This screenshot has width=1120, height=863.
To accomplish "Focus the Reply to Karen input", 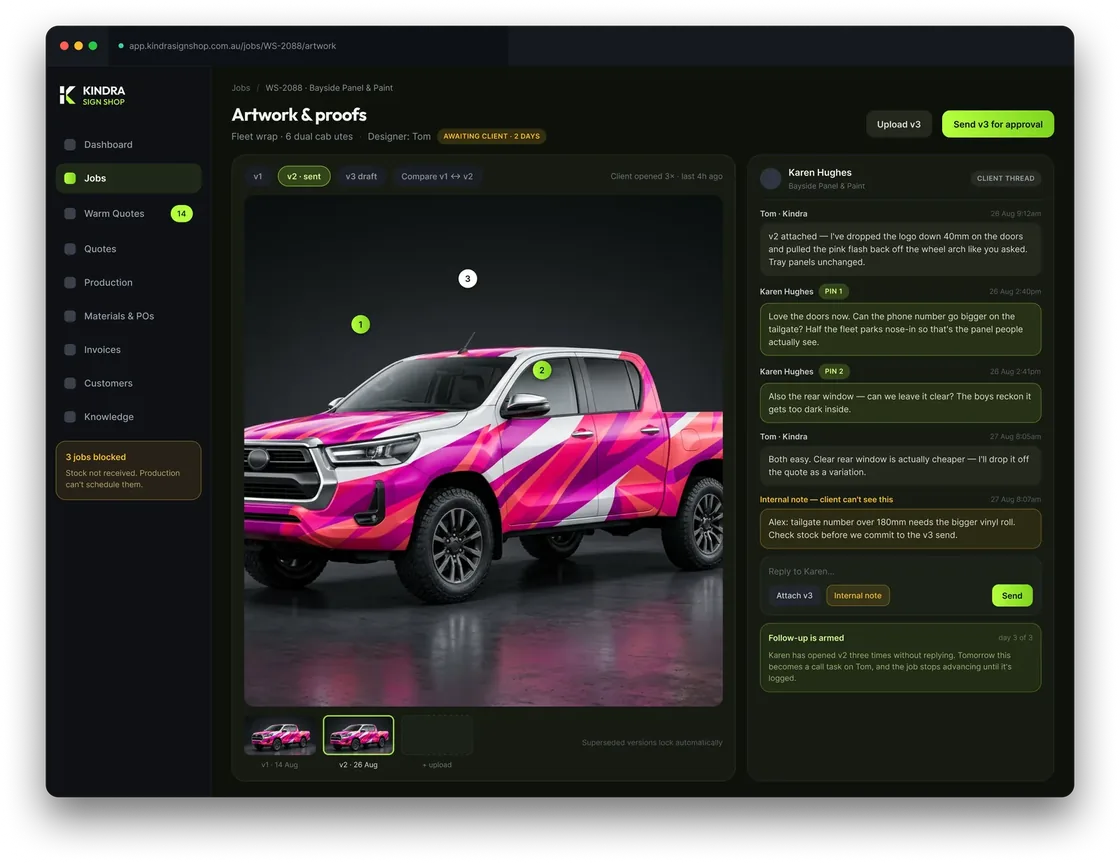I will (900, 572).
